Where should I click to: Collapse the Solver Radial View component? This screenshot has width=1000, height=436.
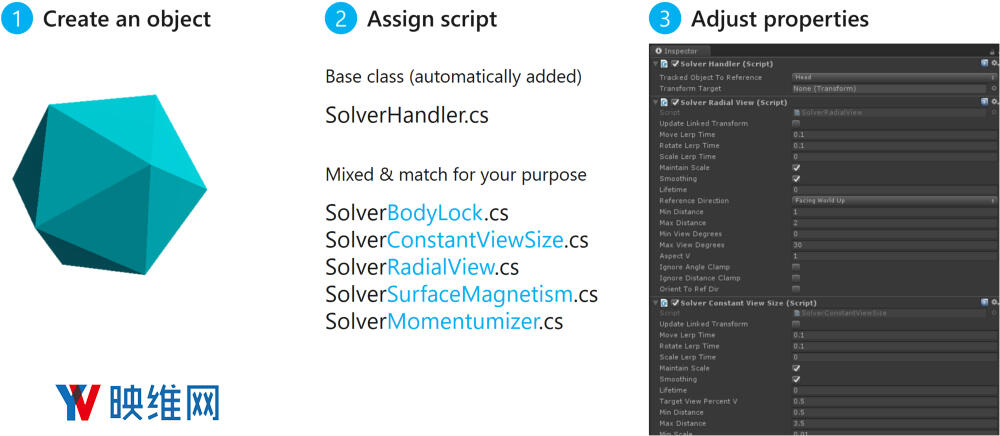click(656, 102)
